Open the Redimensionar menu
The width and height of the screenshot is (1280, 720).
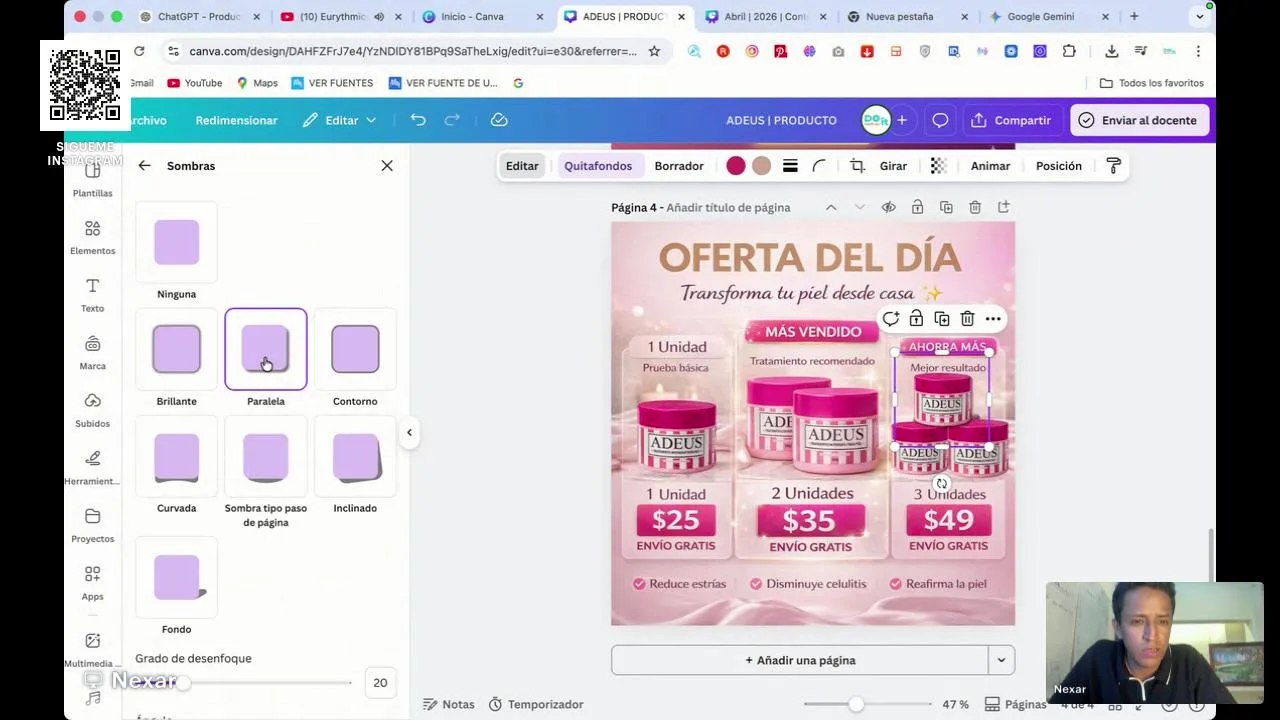click(x=236, y=120)
